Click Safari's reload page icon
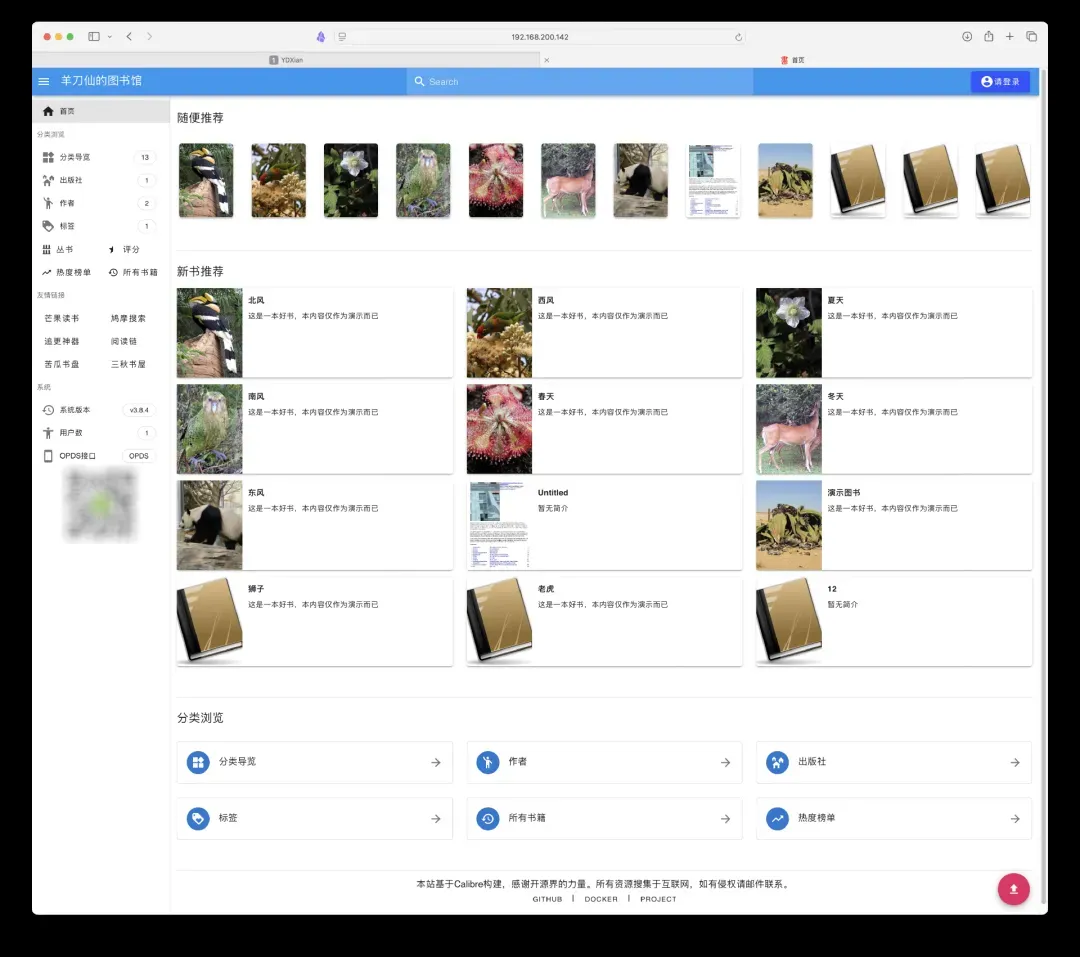Viewport: 1080px width, 957px height. (738, 37)
